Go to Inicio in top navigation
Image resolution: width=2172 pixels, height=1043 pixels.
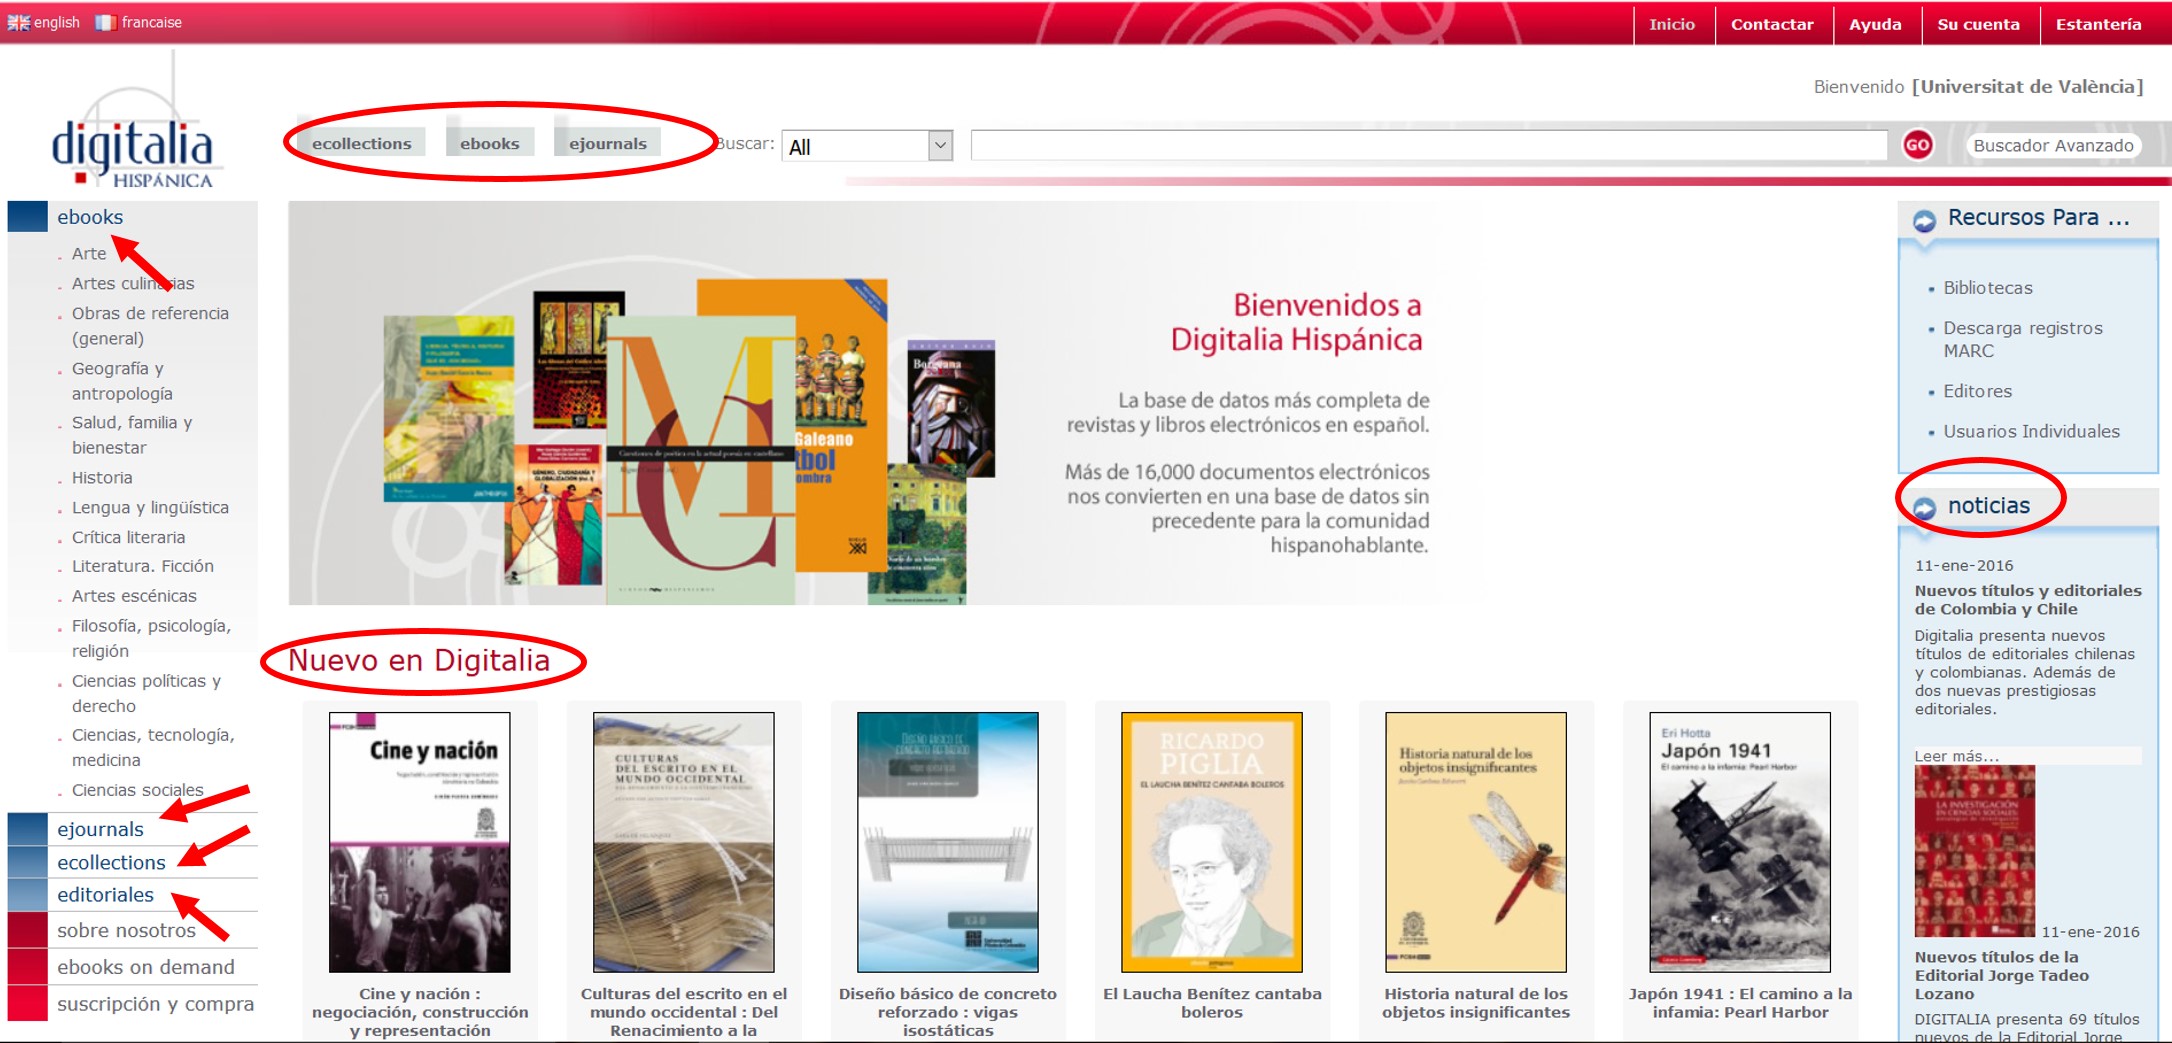(1672, 24)
